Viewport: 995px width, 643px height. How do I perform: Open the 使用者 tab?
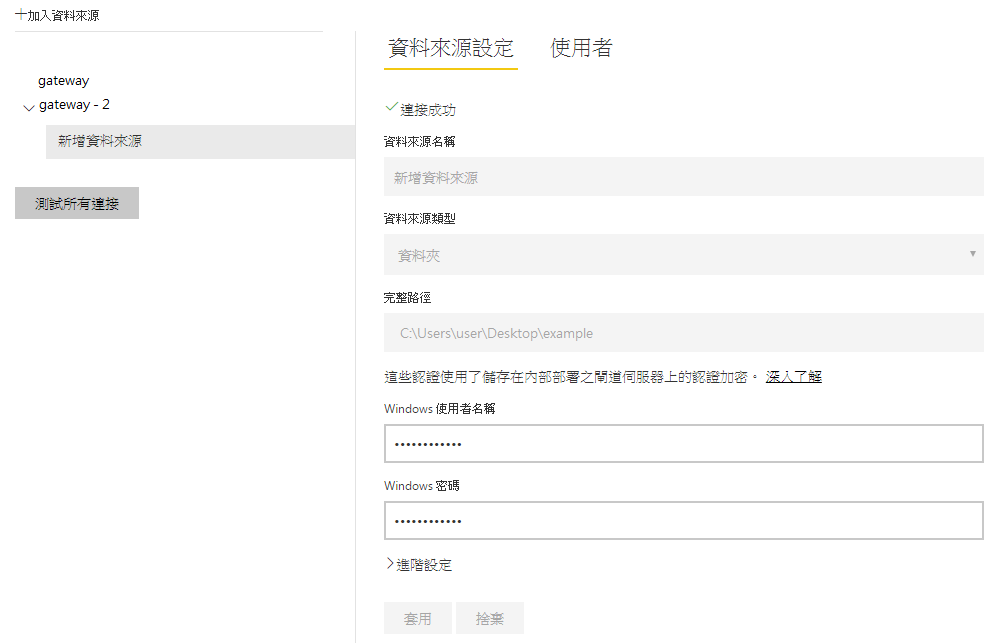581,48
